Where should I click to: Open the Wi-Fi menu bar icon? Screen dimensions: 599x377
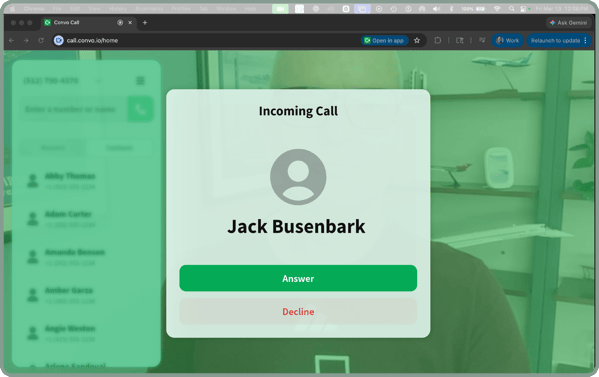pos(497,8)
